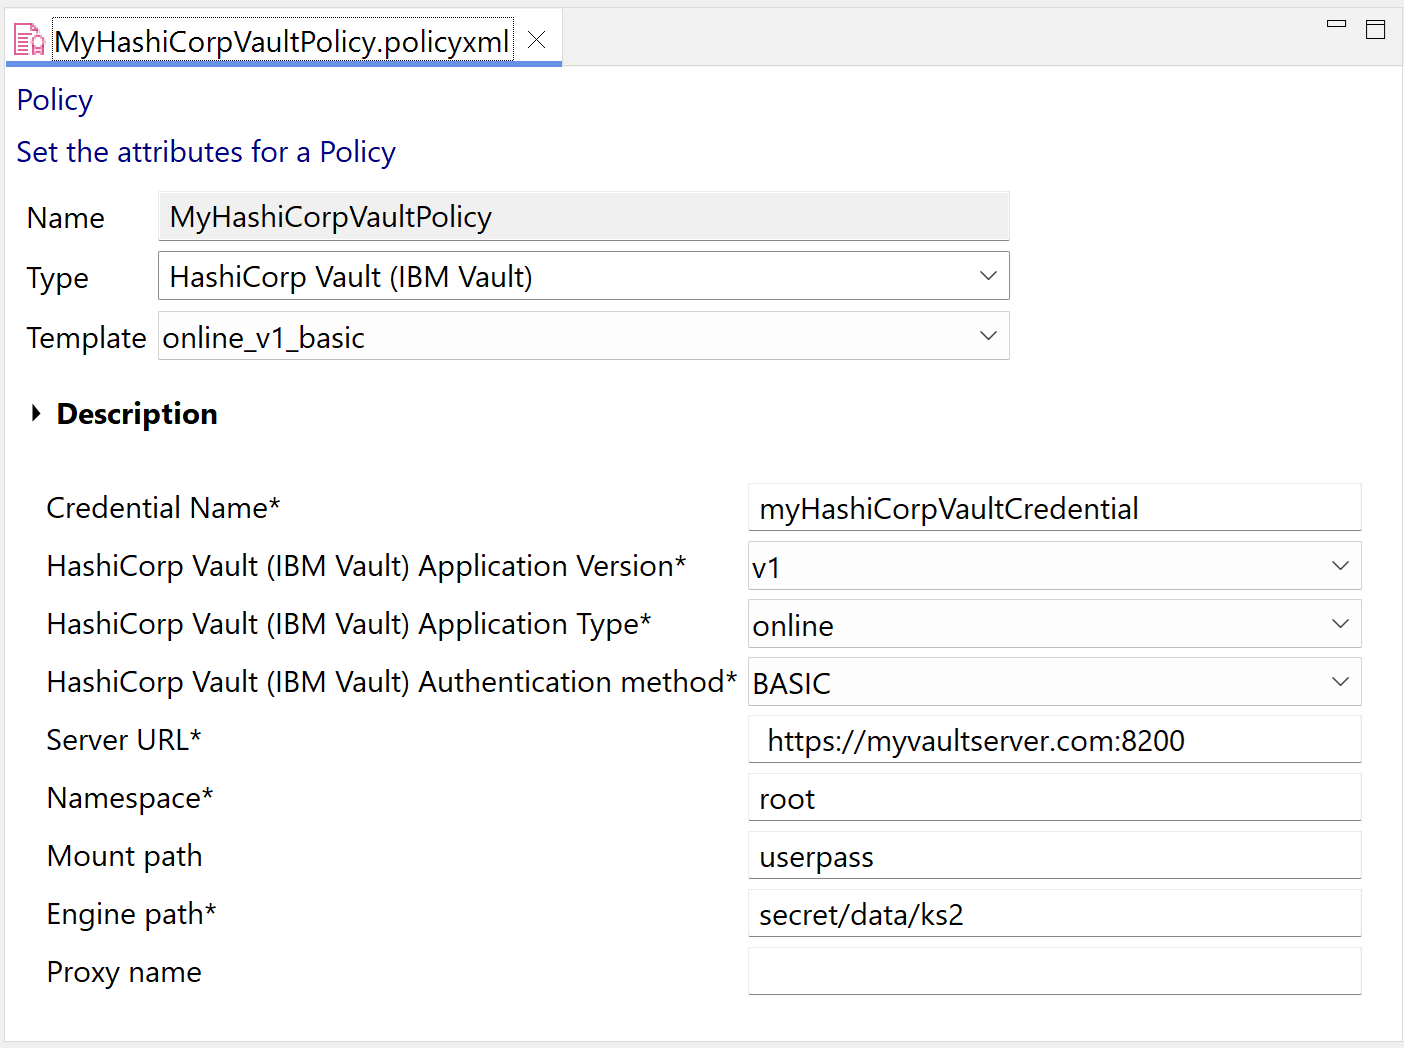Click the Application Version label text
This screenshot has height=1048, width=1404.
(x=366, y=566)
